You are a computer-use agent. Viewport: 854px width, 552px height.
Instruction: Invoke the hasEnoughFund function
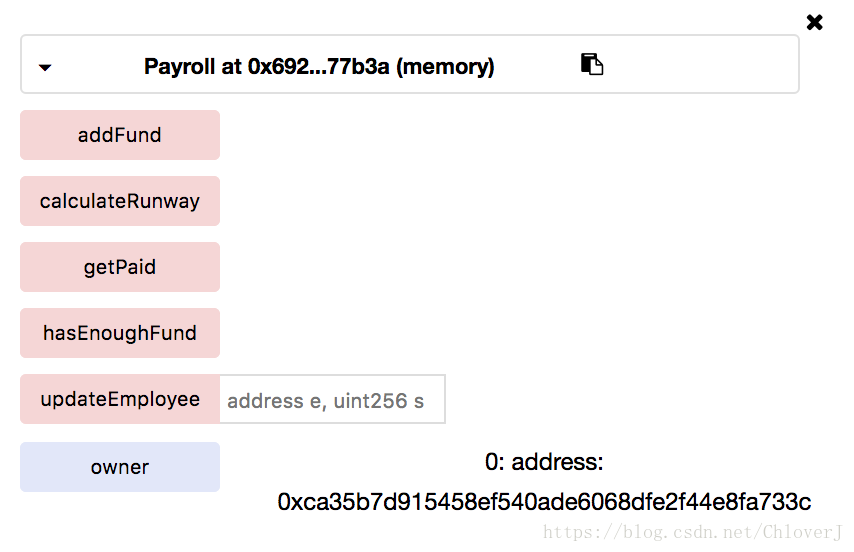coord(120,333)
